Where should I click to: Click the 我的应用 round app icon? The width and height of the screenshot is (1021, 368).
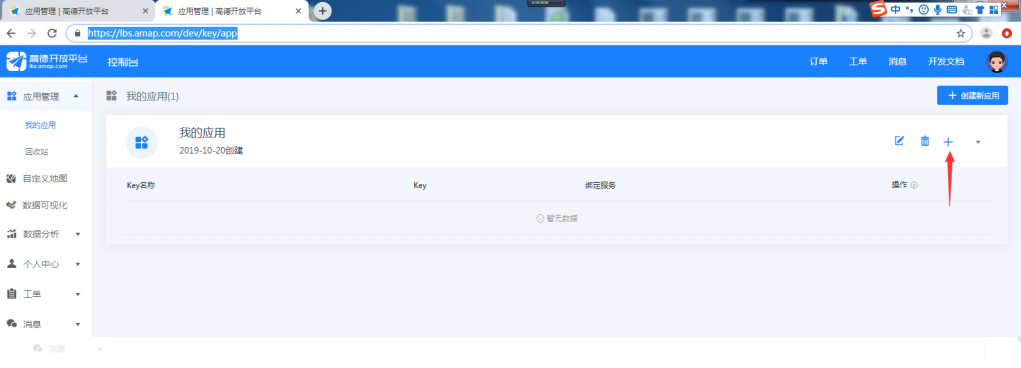(x=141, y=142)
